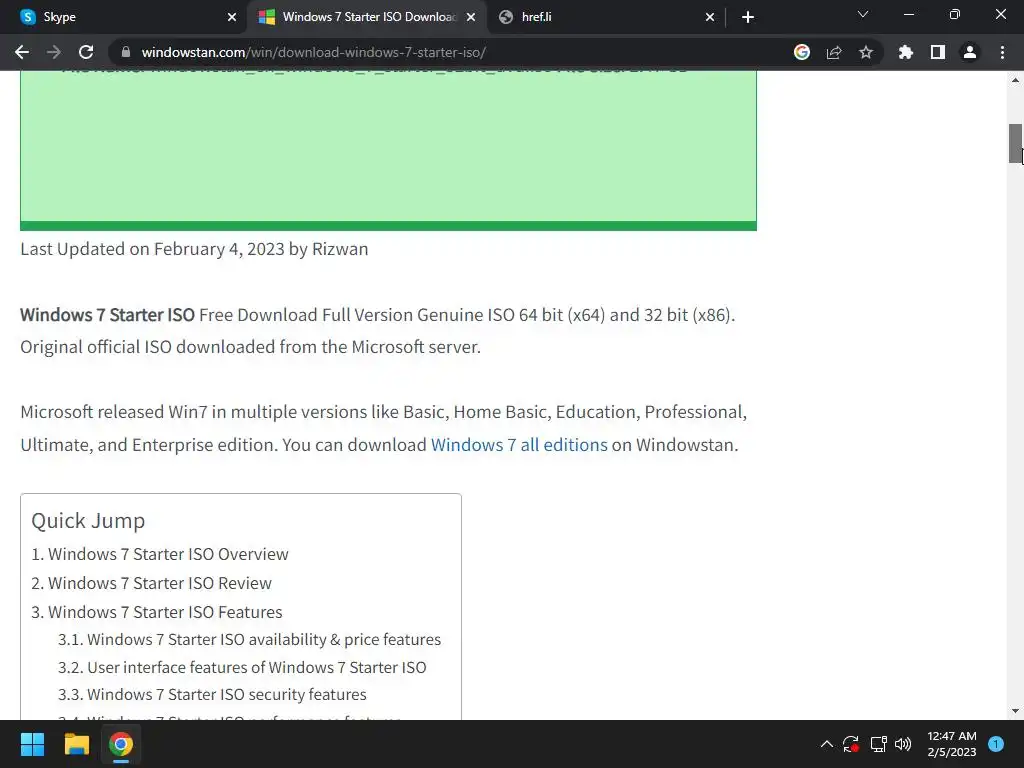This screenshot has height=768, width=1024.
Task: Select the Windows 7 Starter ISO Download tab
Action: click(x=366, y=17)
